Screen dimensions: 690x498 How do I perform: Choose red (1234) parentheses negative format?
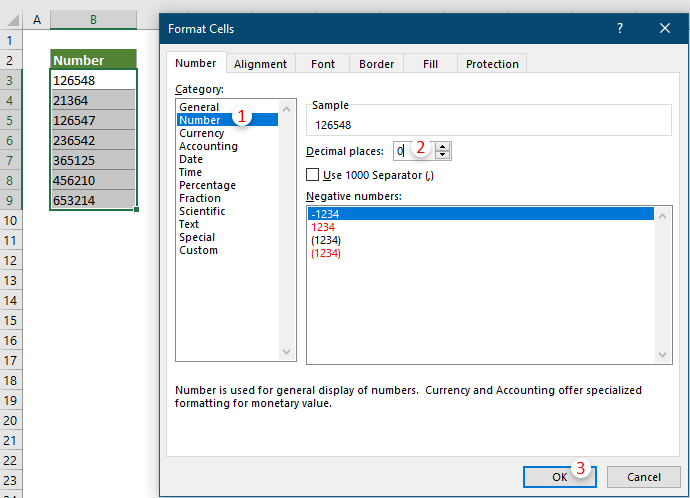[x=326, y=253]
